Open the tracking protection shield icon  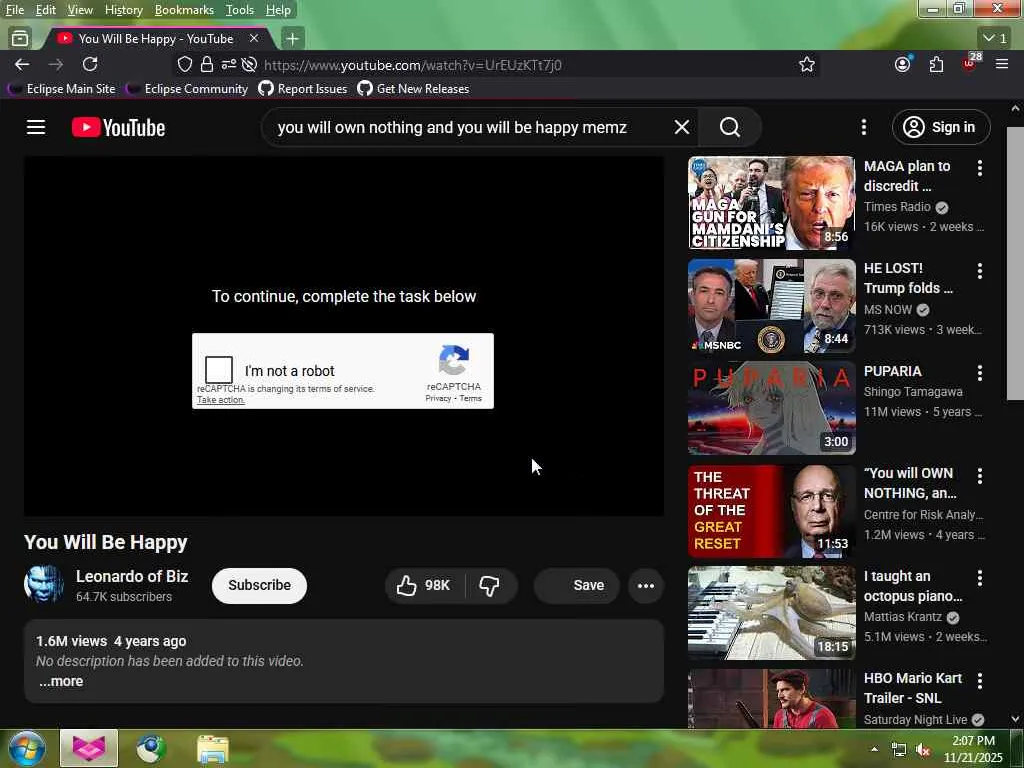click(185, 65)
